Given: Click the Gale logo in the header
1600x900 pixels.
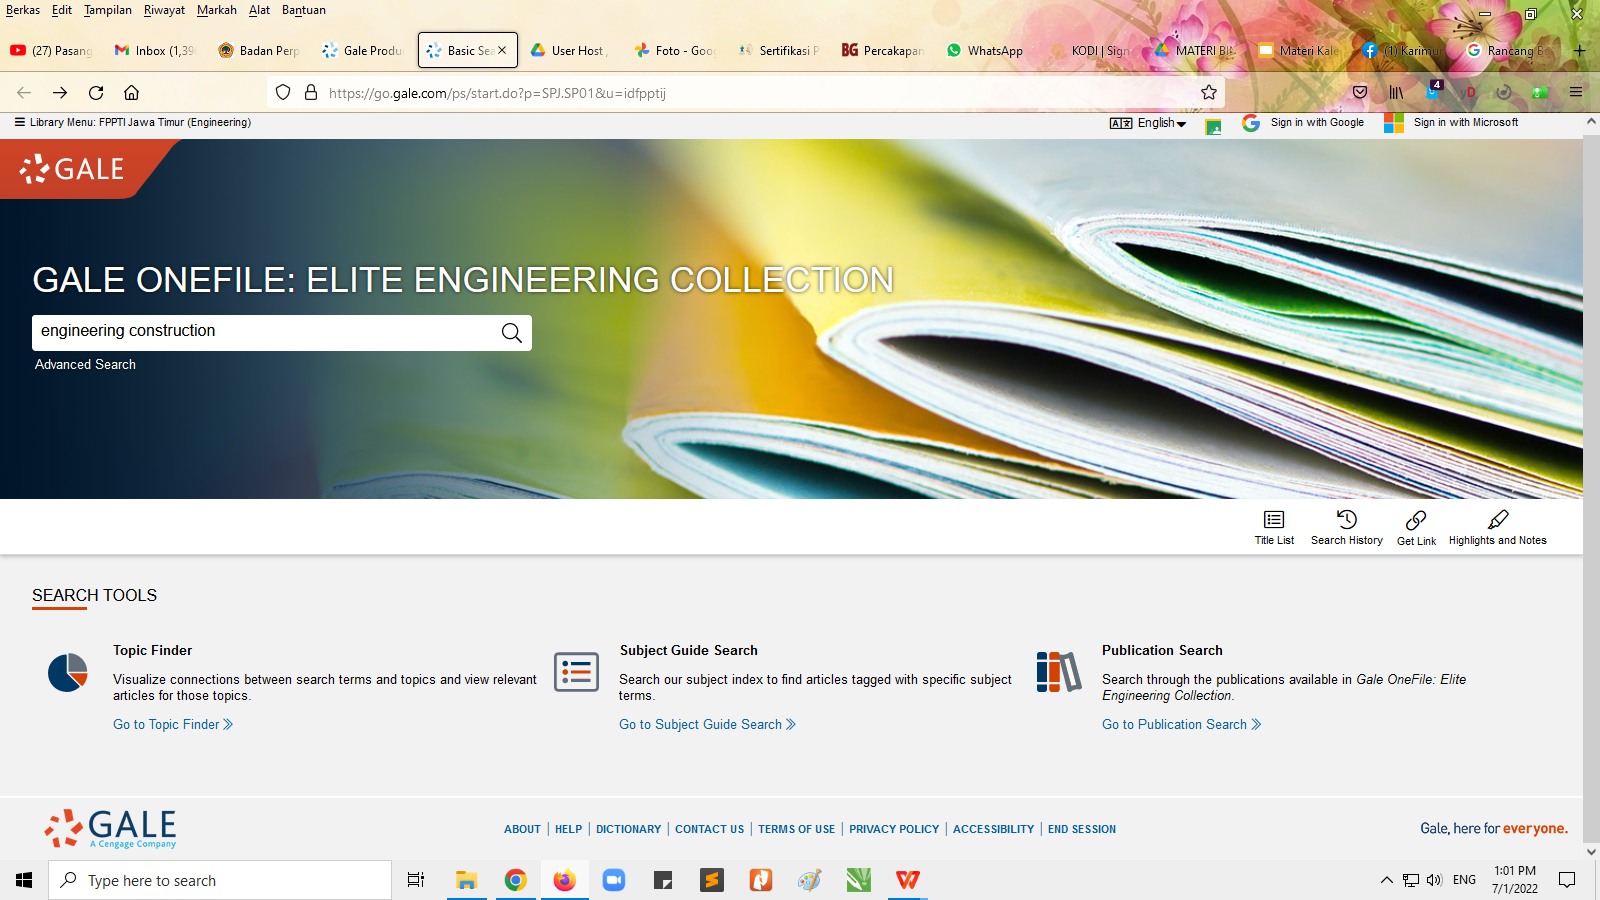Looking at the screenshot, I should (72, 169).
